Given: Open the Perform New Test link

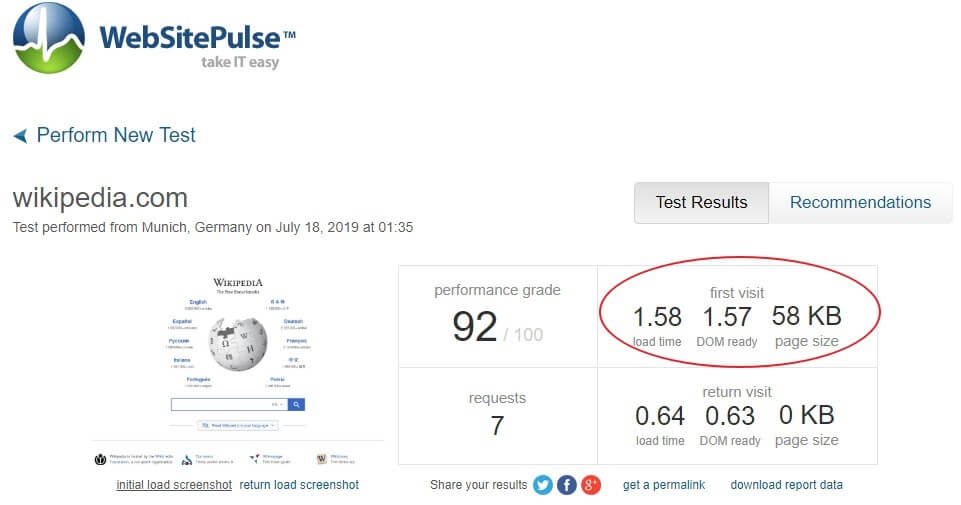Looking at the screenshot, I should (116, 135).
